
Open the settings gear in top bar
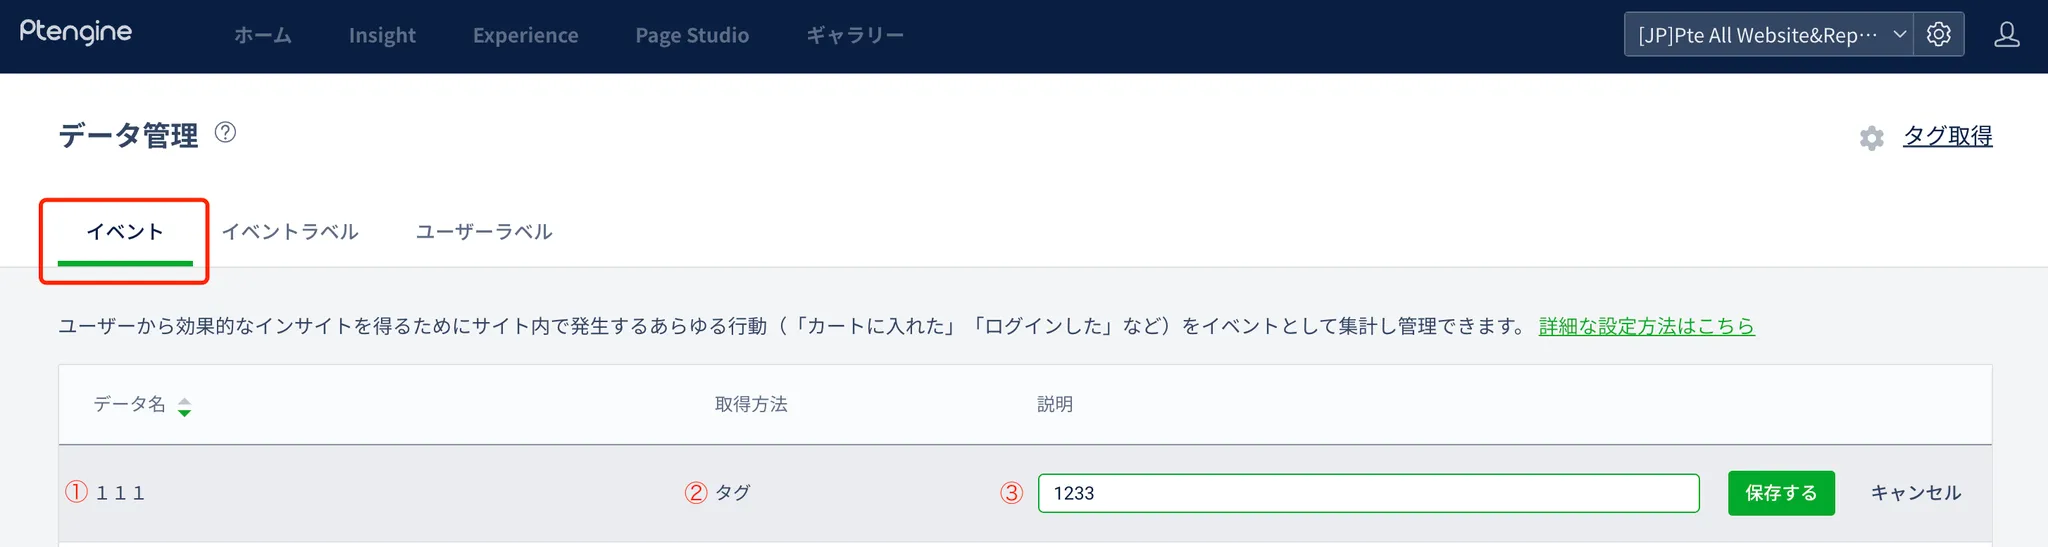coord(1938,34)
